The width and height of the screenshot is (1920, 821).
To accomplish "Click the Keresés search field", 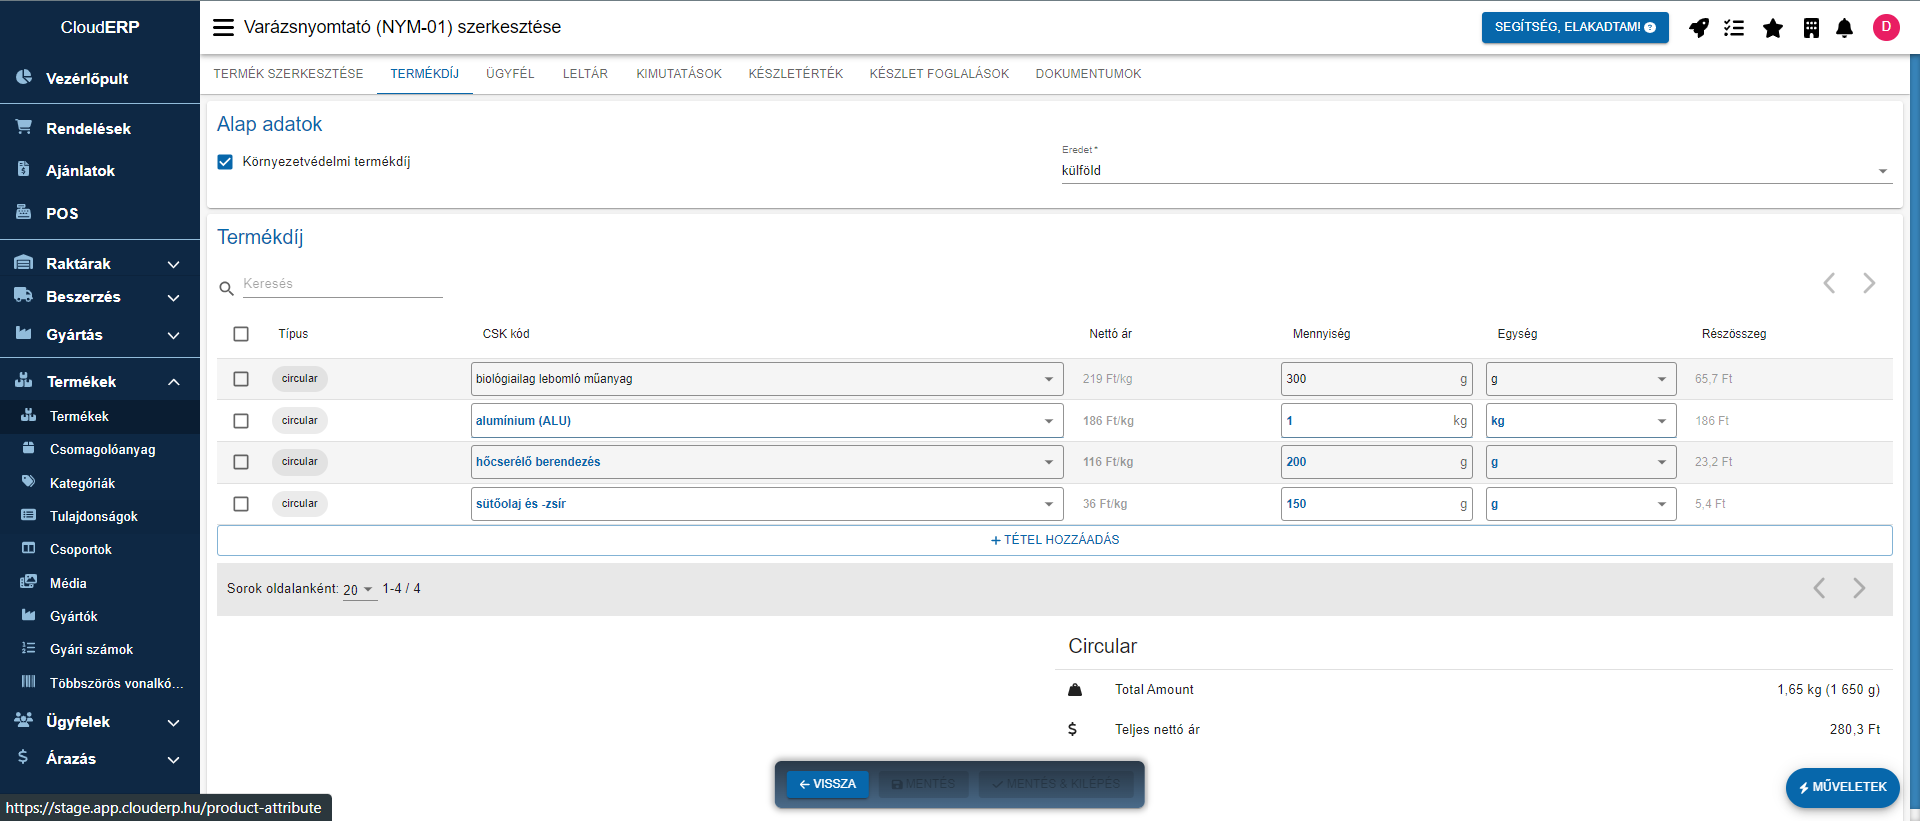I will click(341, 284).
